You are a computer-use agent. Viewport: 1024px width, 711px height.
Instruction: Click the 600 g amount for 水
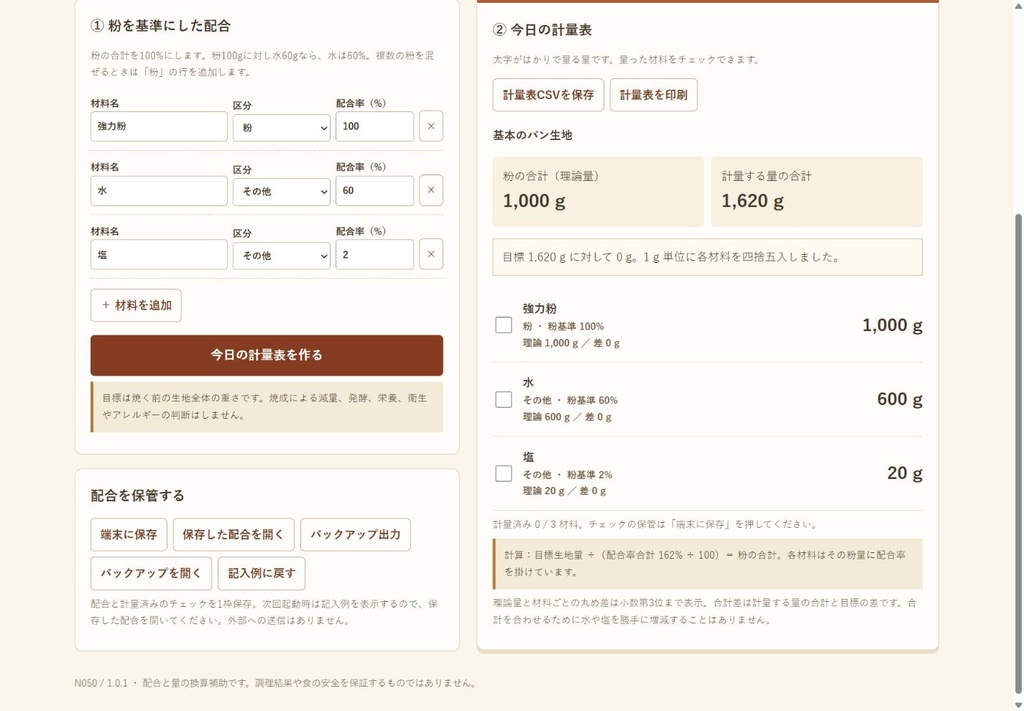tap(900, 399)
